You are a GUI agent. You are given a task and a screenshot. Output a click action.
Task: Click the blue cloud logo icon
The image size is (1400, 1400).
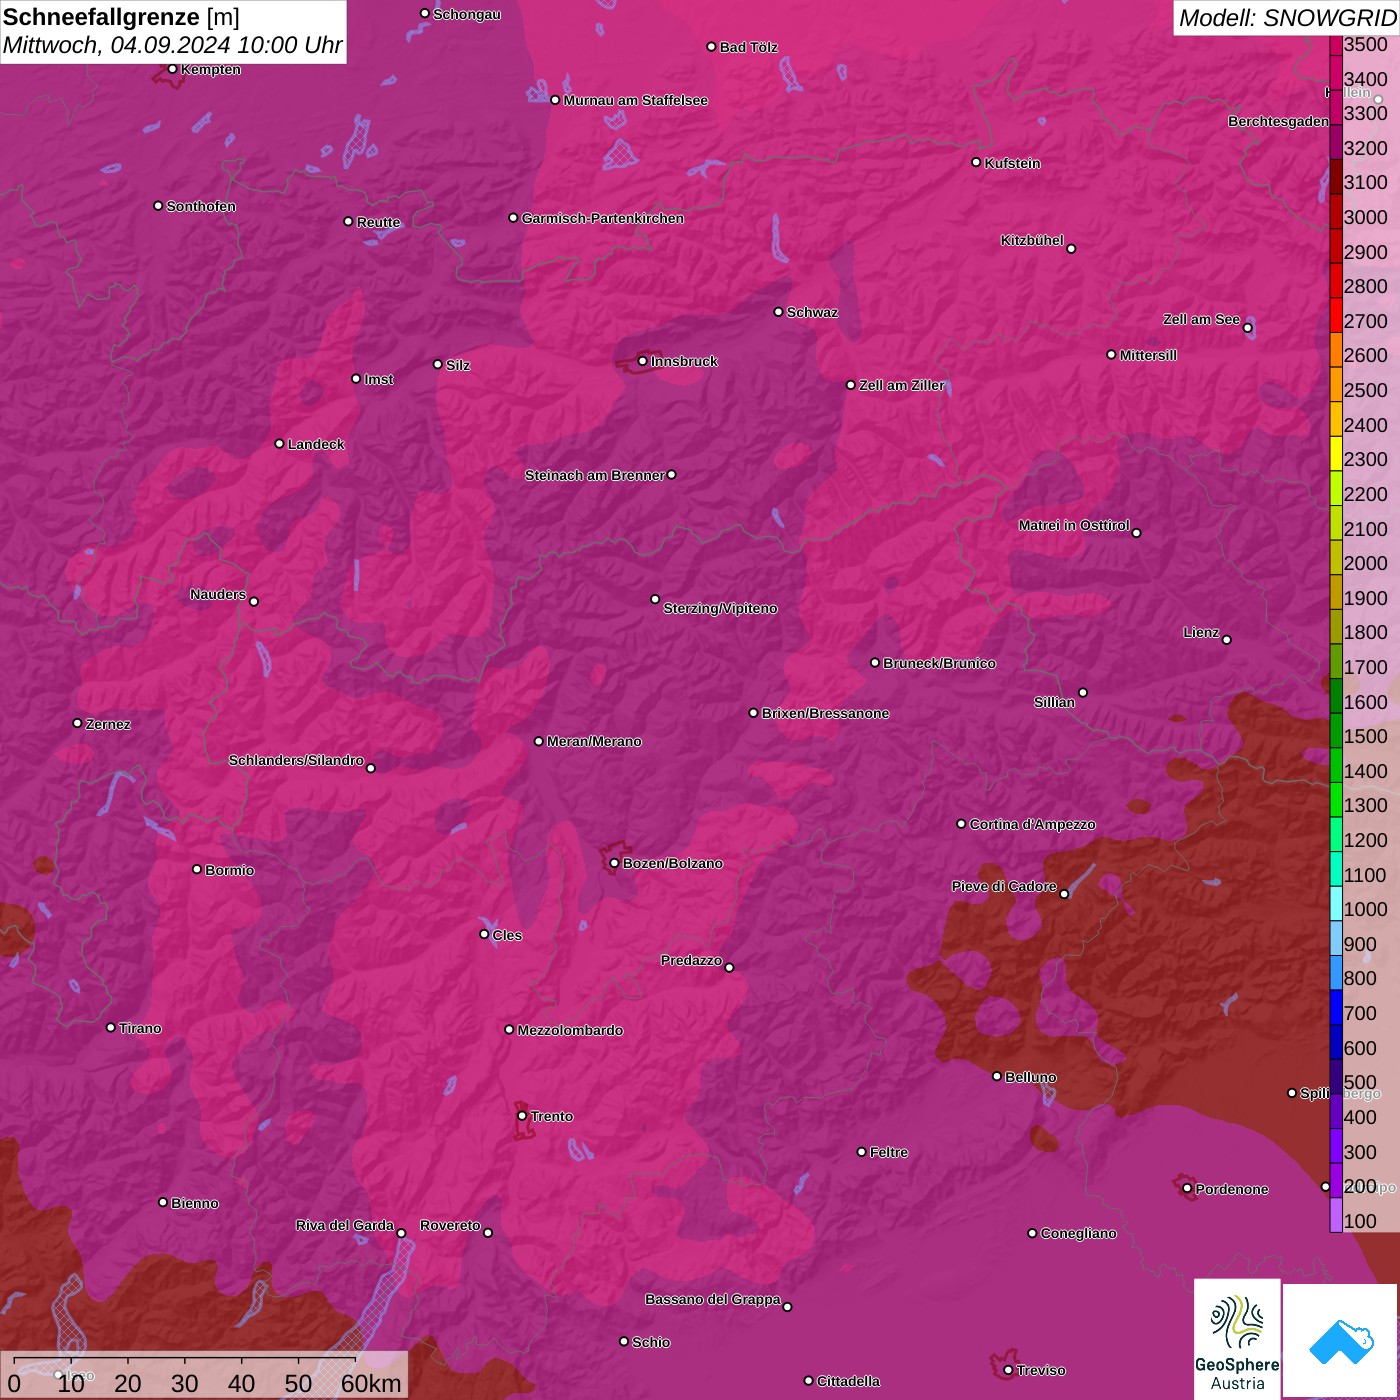pos(1340,1340)
